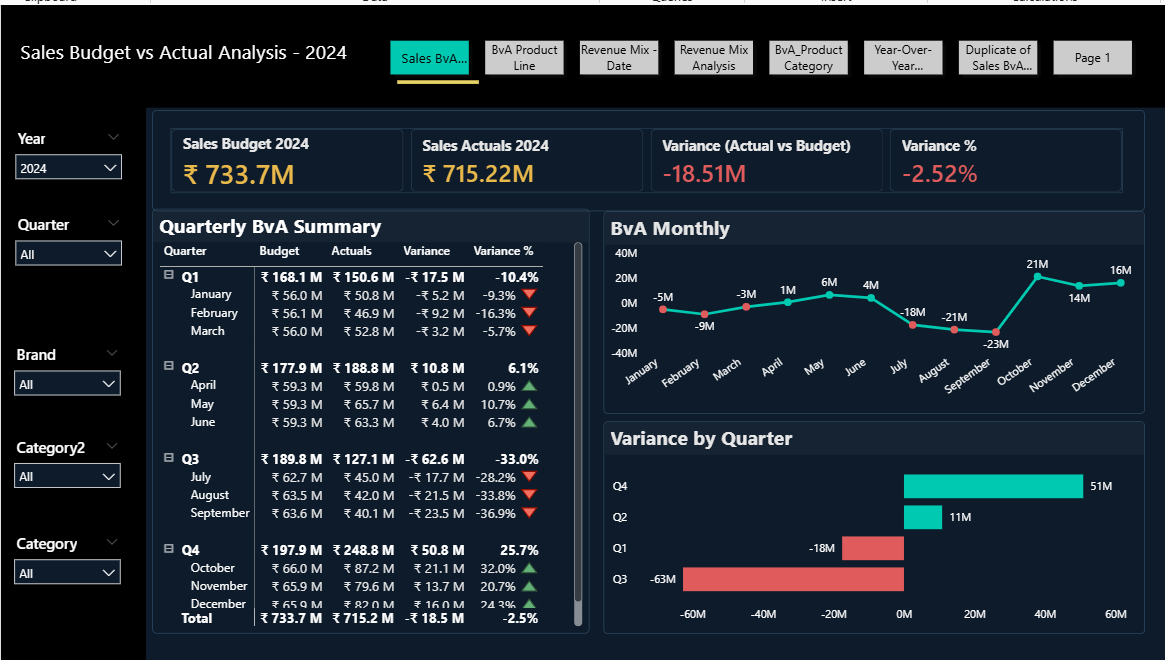Expand the Brand slicer dropdown
This screenshot has height=660, width=1165.
pos(68,383)
